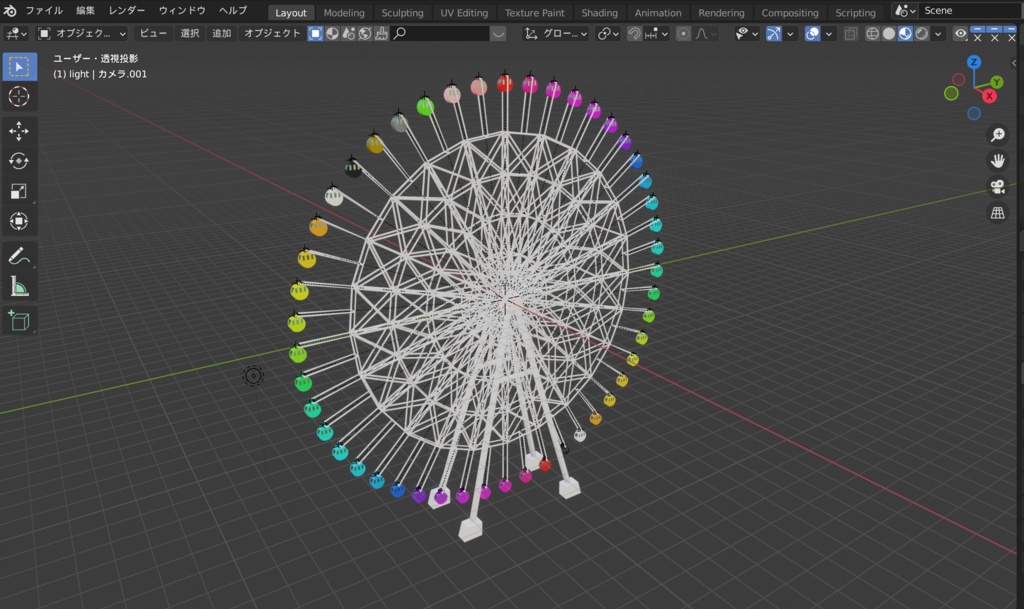Viewport: 1024px width, 609px height.
Task: Open proportional falloff curve dropdown
Action: [705, 33]
